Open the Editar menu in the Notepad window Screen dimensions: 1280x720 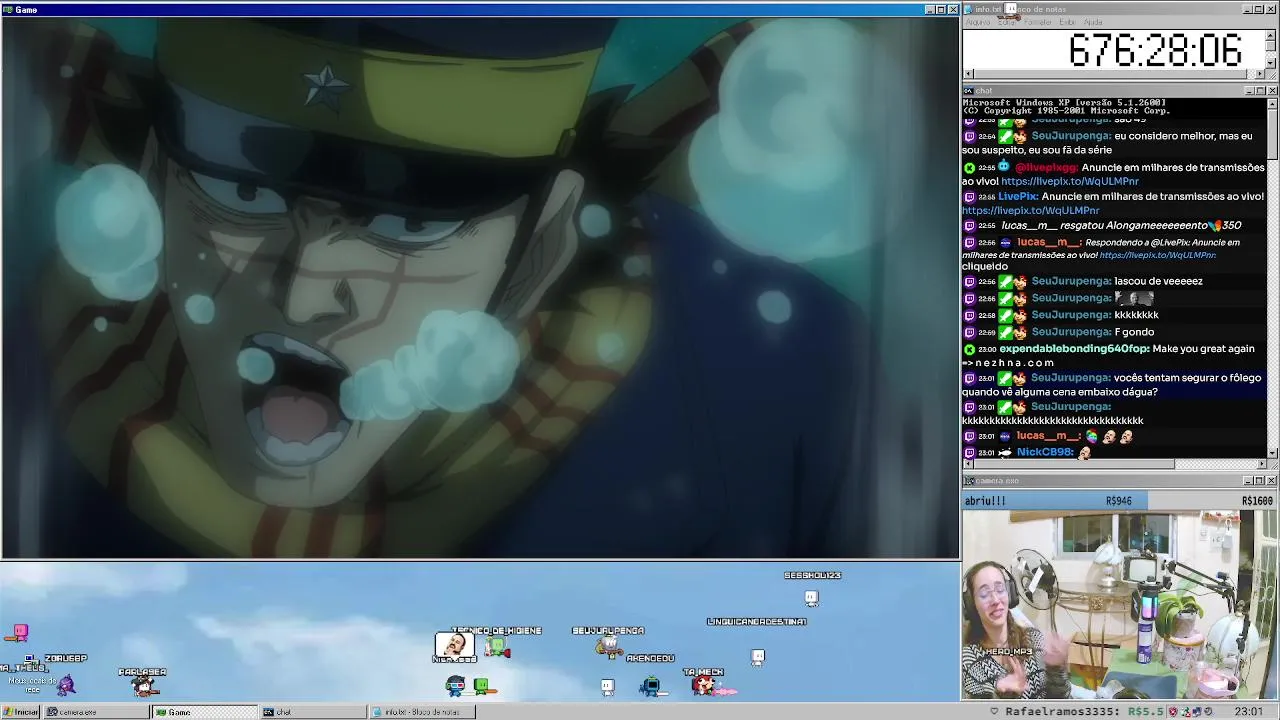coord(1006,22)
